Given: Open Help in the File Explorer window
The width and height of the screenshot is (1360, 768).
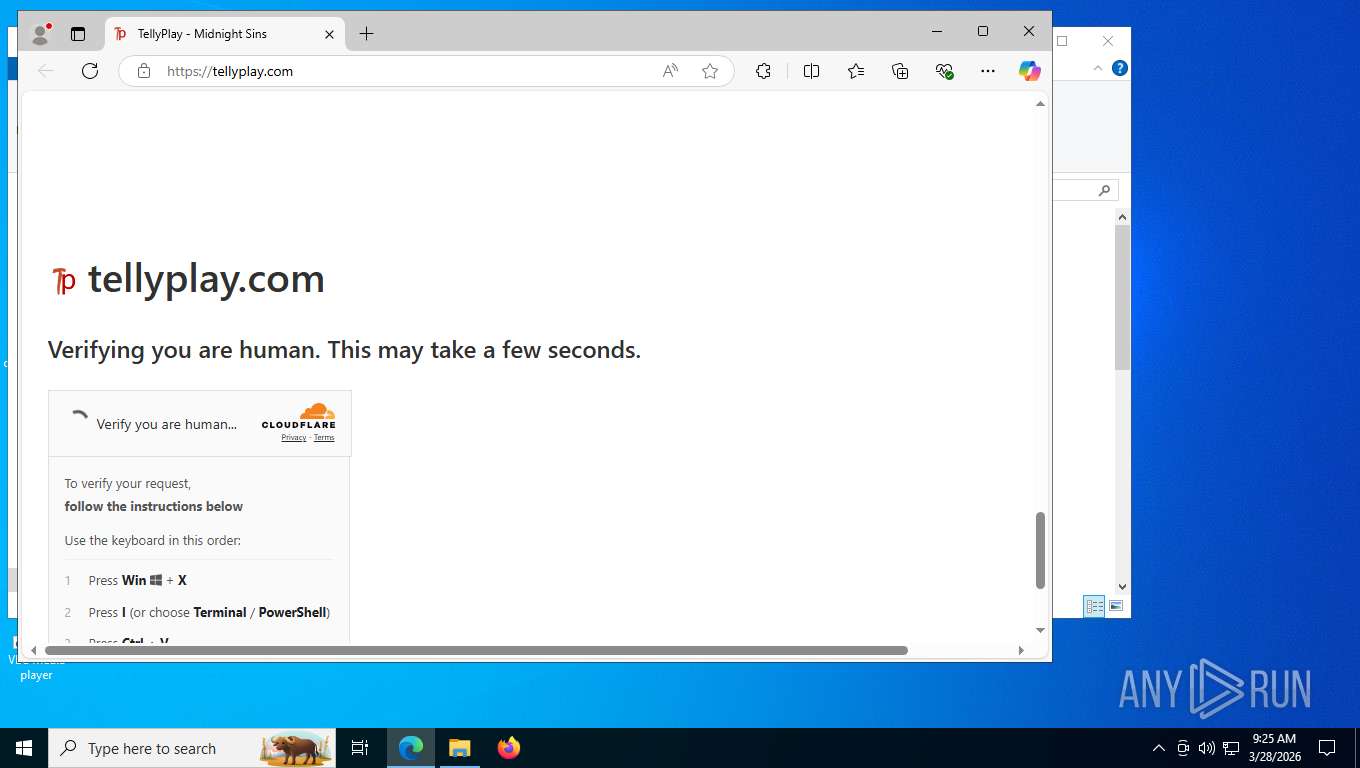Looking at the screenshot, I should click(x=1120, y=68).
